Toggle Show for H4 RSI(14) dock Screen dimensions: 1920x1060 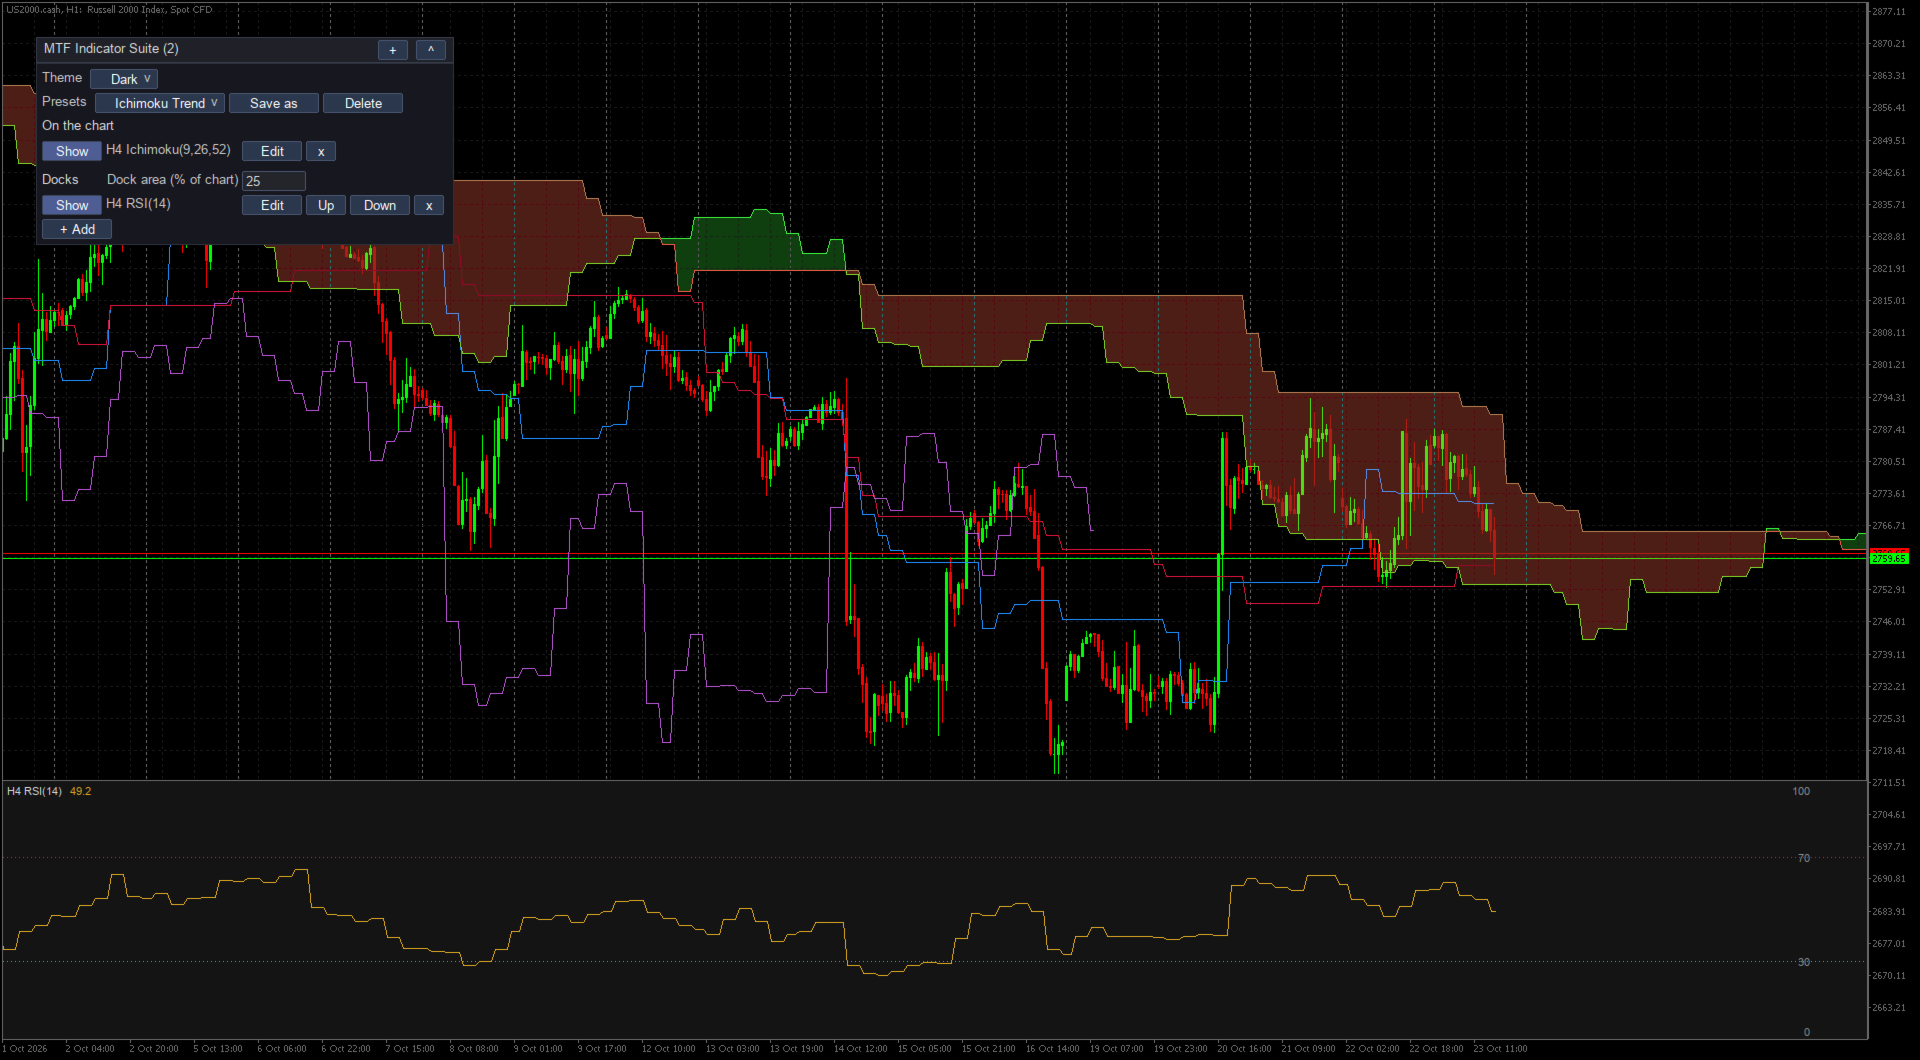point(72,205)
